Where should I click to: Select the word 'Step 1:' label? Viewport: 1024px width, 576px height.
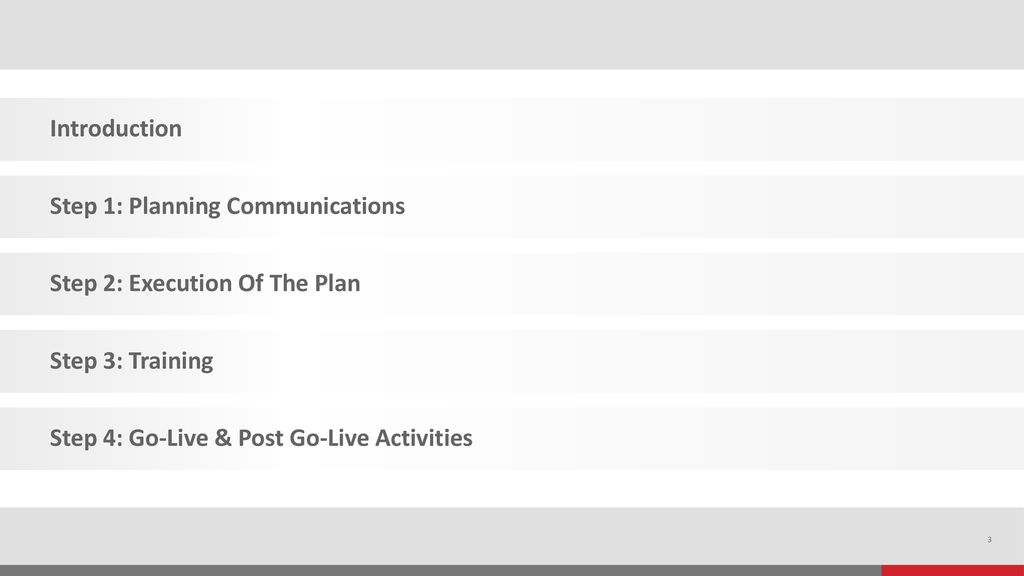coord(86,206)
